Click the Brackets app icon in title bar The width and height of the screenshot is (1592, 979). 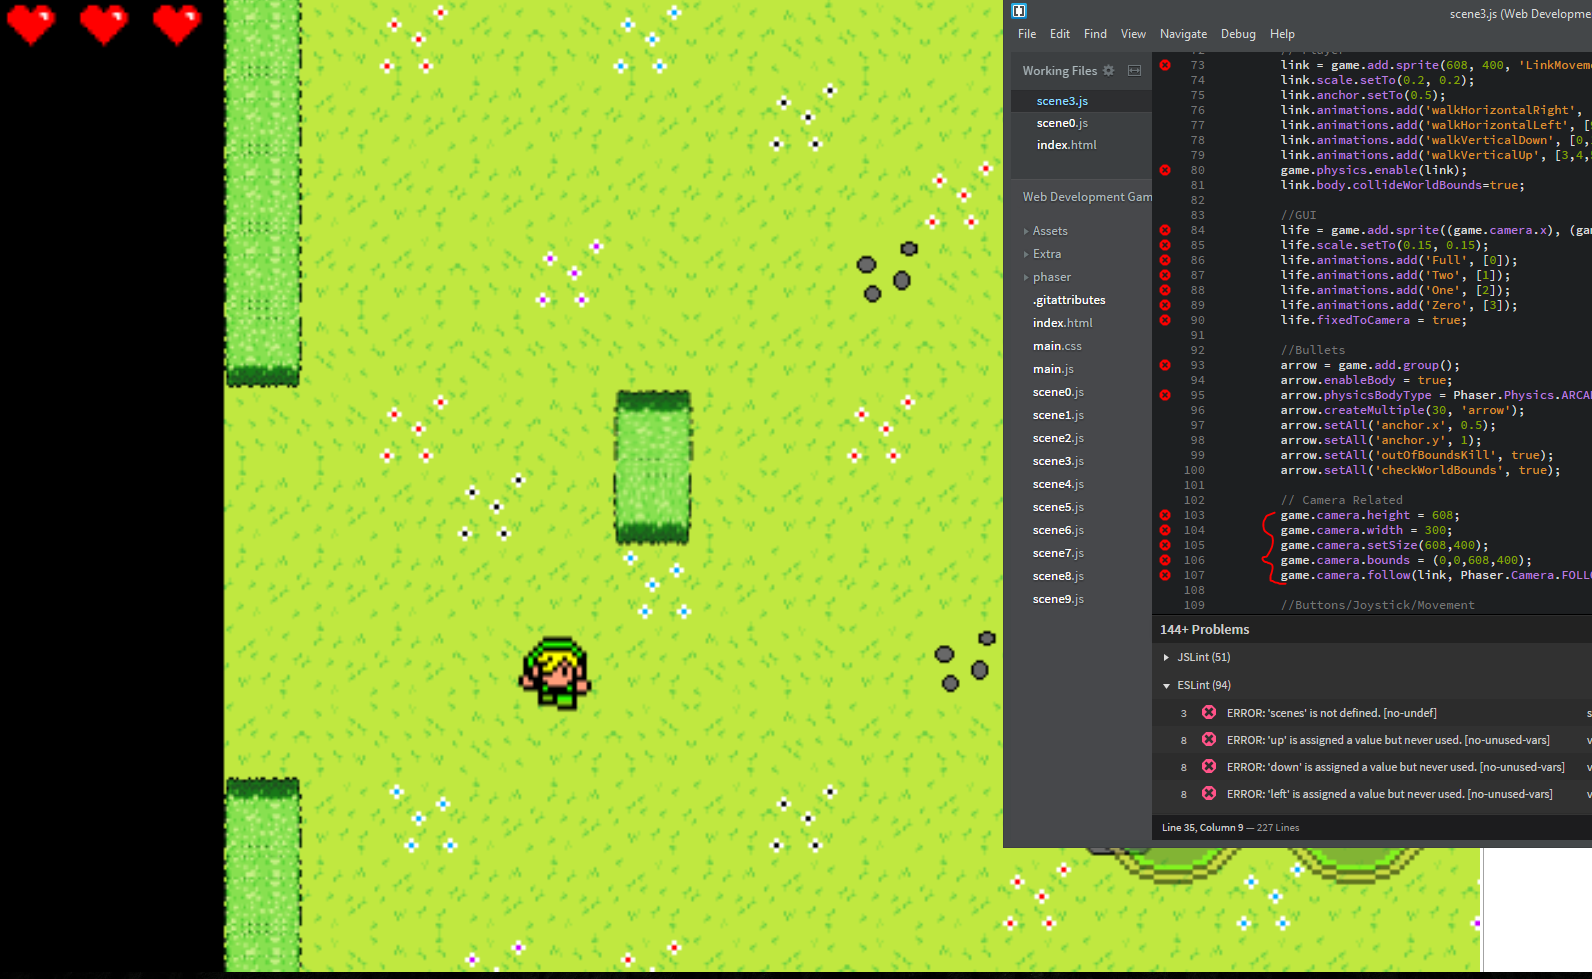tap(1019, 11)
